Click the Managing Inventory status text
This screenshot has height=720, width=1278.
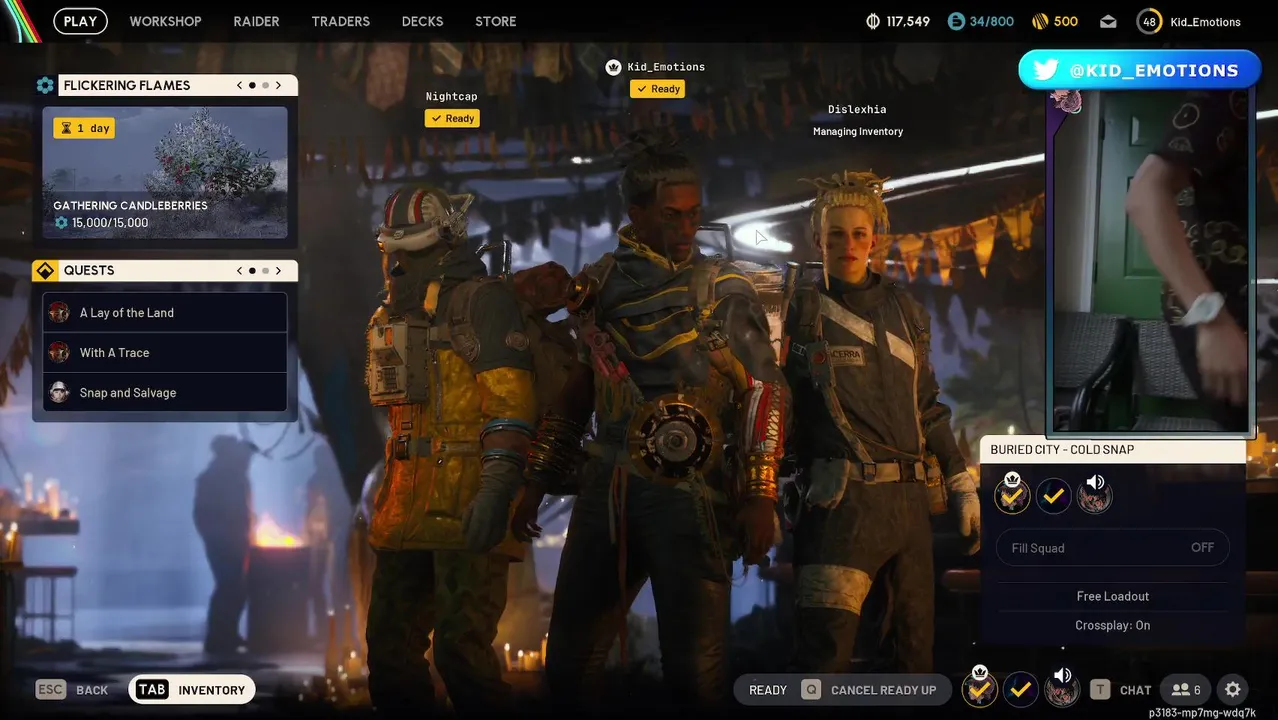click(858, 132)
